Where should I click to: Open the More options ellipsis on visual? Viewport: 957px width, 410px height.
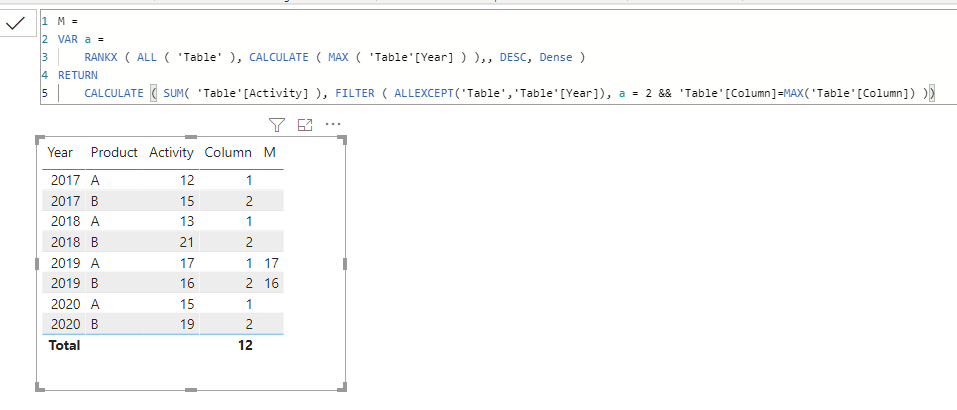click(333, 124)
